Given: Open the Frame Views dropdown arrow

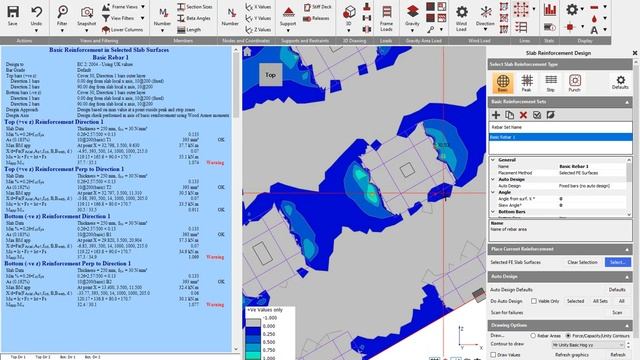Looking at the screenshot, I should point(143,7).
